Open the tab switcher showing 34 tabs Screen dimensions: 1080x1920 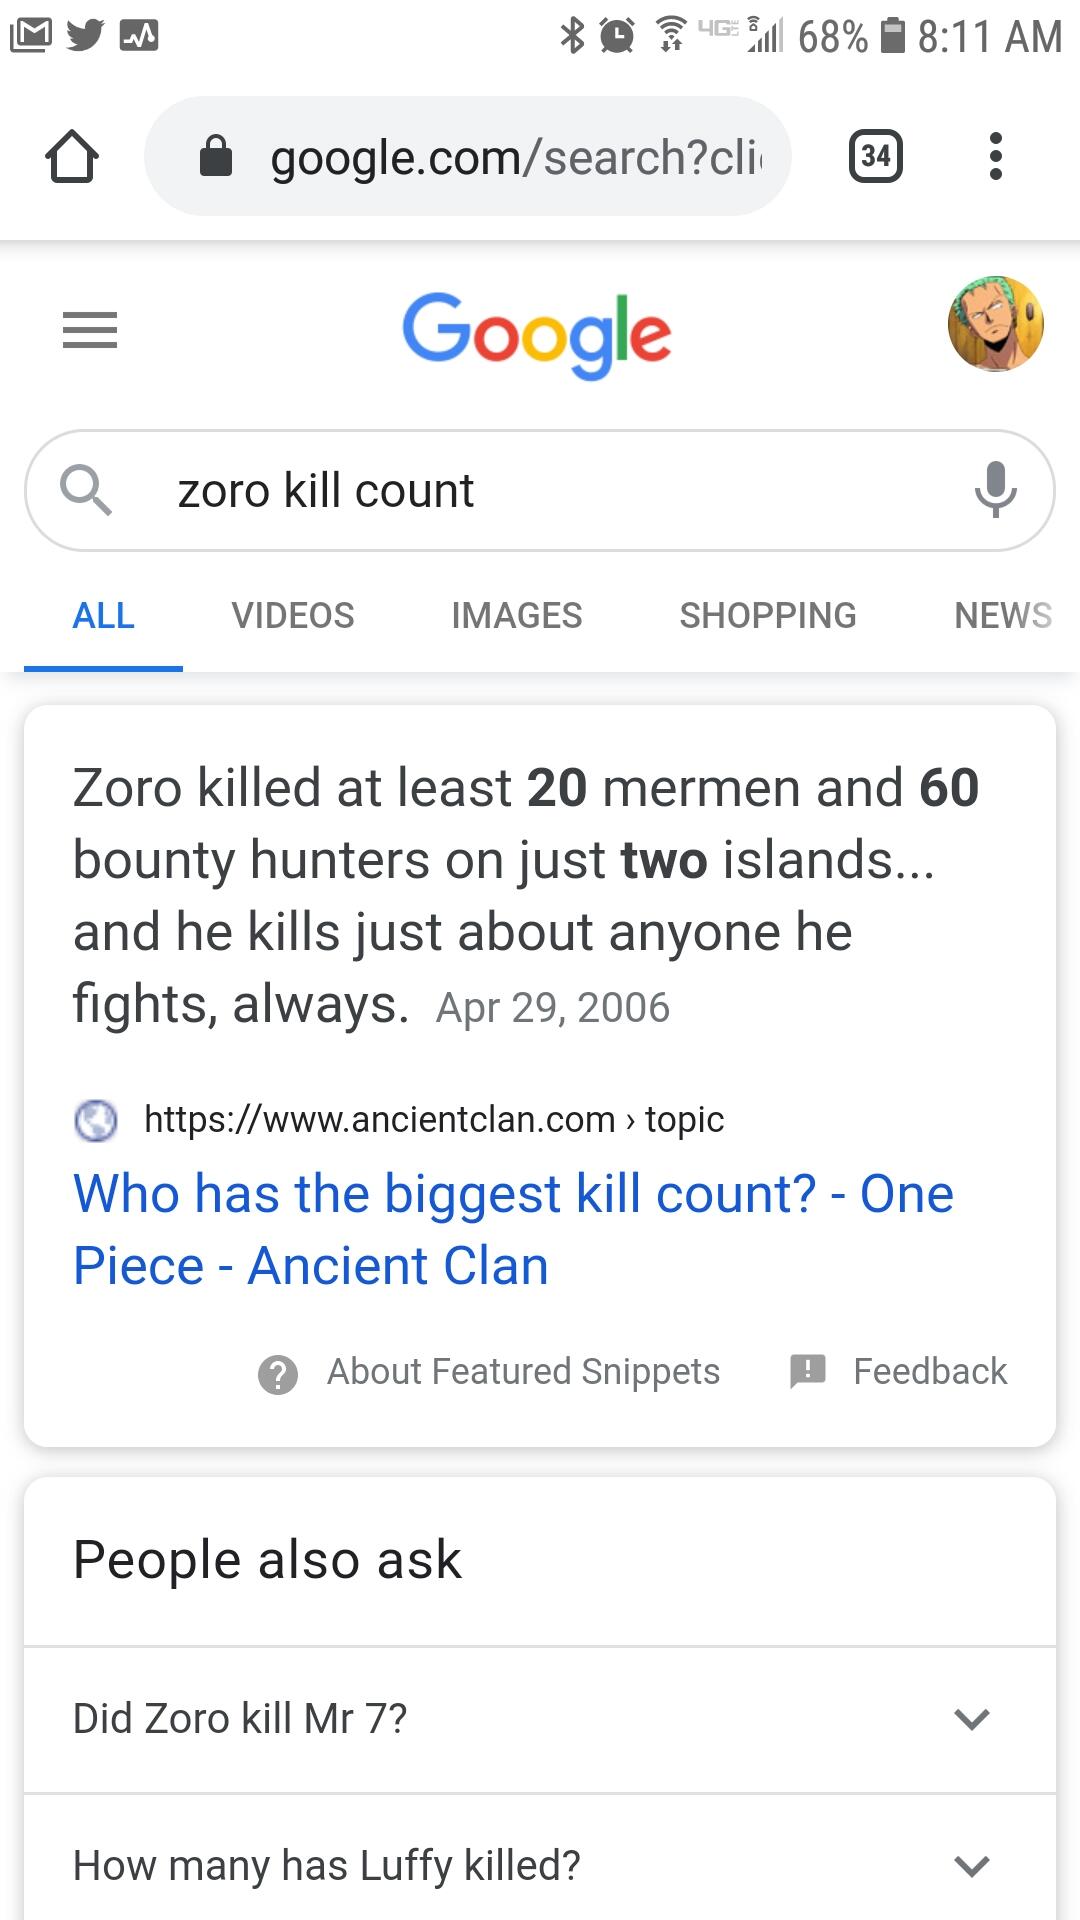(x=875, y=156)
